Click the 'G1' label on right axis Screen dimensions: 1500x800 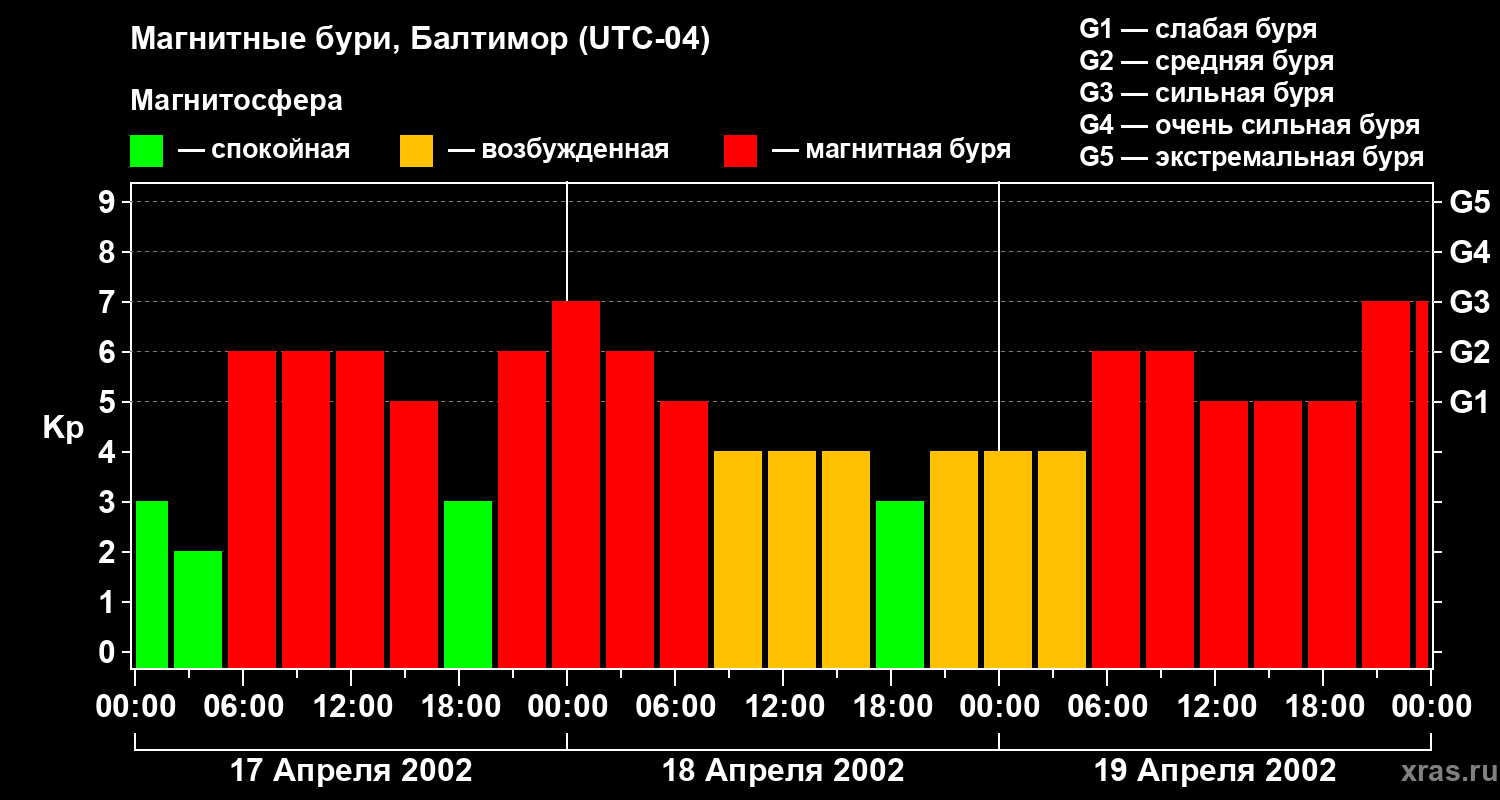point(1469,402)
